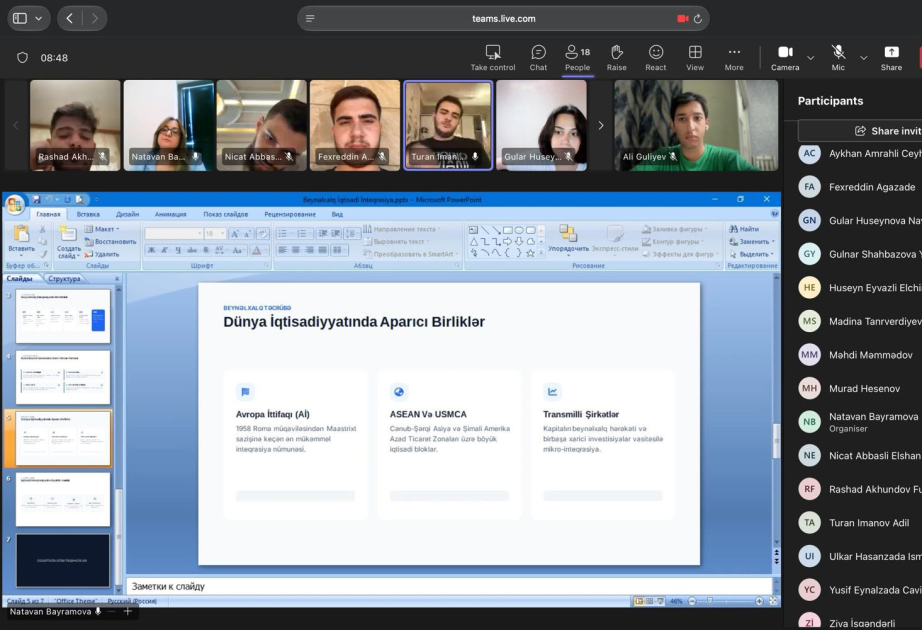922x630 pixels.
Task: Select participant Natavan Bayramova in list
Action: (860, 422)
